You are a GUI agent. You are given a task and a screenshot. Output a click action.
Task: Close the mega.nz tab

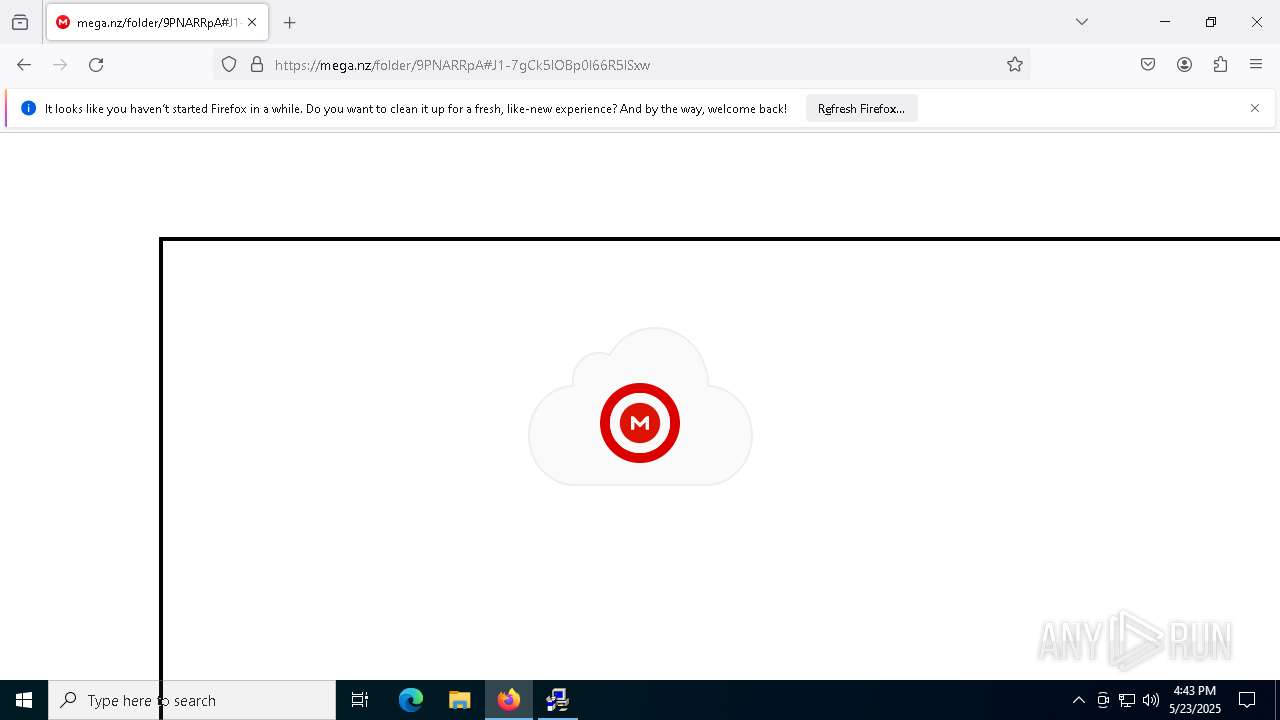click(252, 22)
